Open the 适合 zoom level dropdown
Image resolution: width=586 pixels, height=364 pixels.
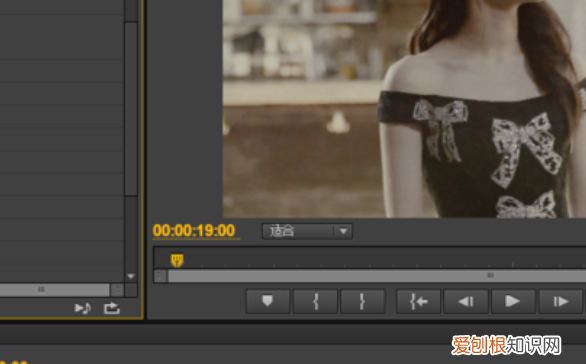pos(307,231)
